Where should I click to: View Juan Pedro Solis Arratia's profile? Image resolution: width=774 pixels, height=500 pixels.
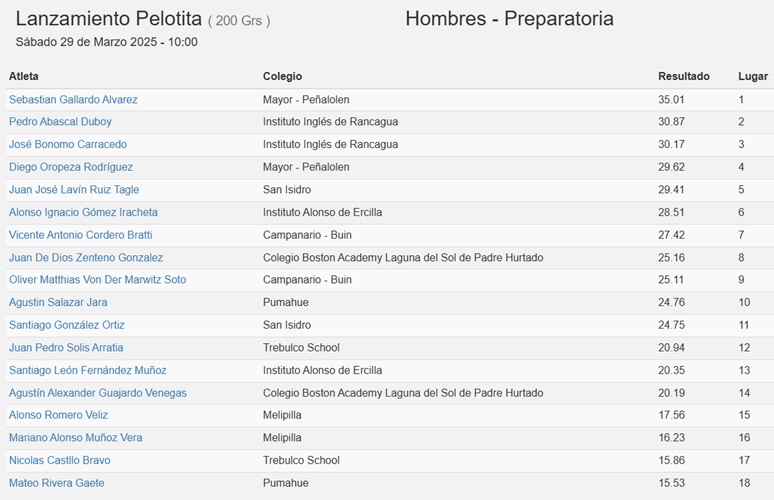pyautogui.click(x=66, y=348)
